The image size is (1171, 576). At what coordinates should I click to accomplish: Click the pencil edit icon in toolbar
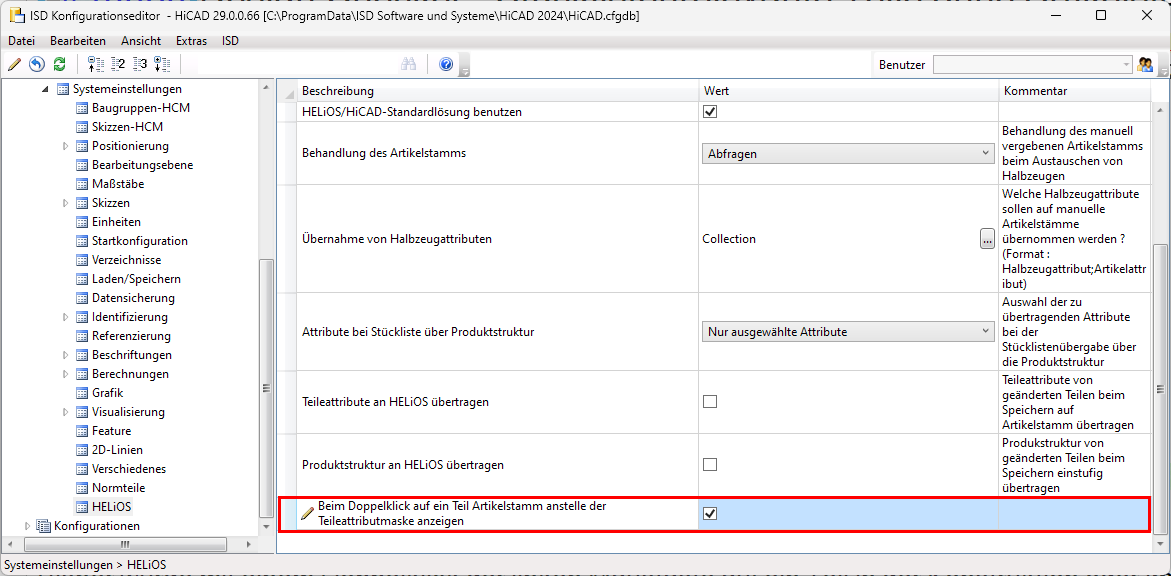pyautogui.click(x=14, y=64)
